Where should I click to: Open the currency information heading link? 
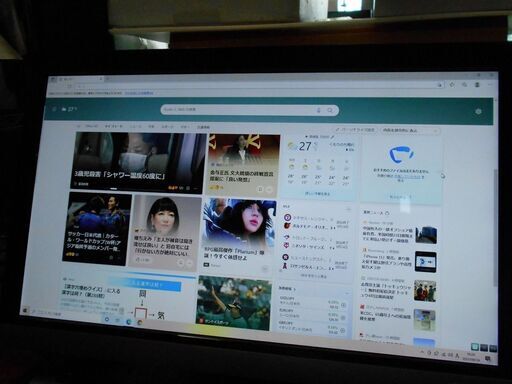[x=287, y=288]
